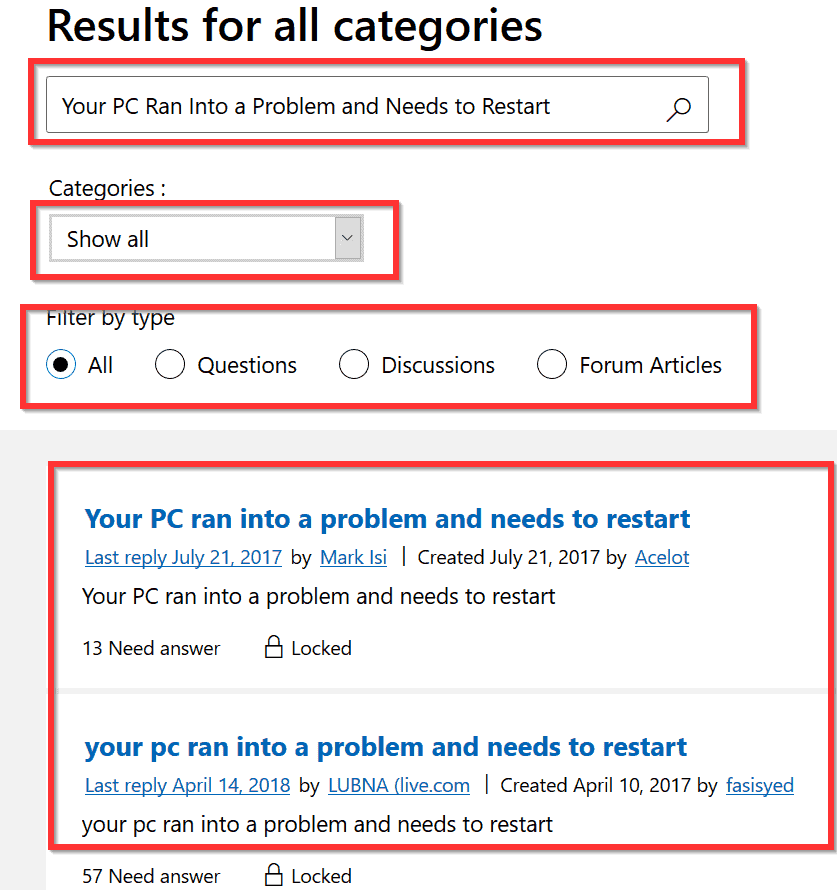
Task: Select the Discussions filter option
Action: pyautogui.click(x=354, y=364)
